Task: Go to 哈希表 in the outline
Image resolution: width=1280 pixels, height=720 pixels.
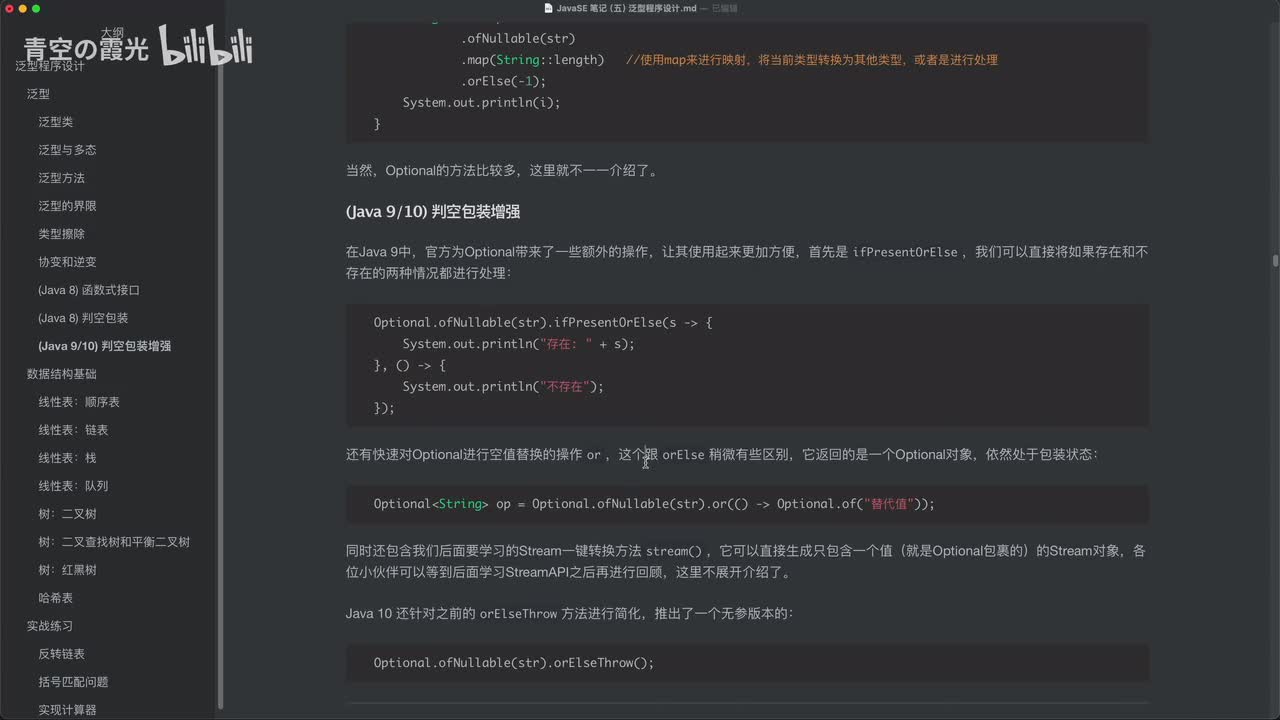Action: 56,598
